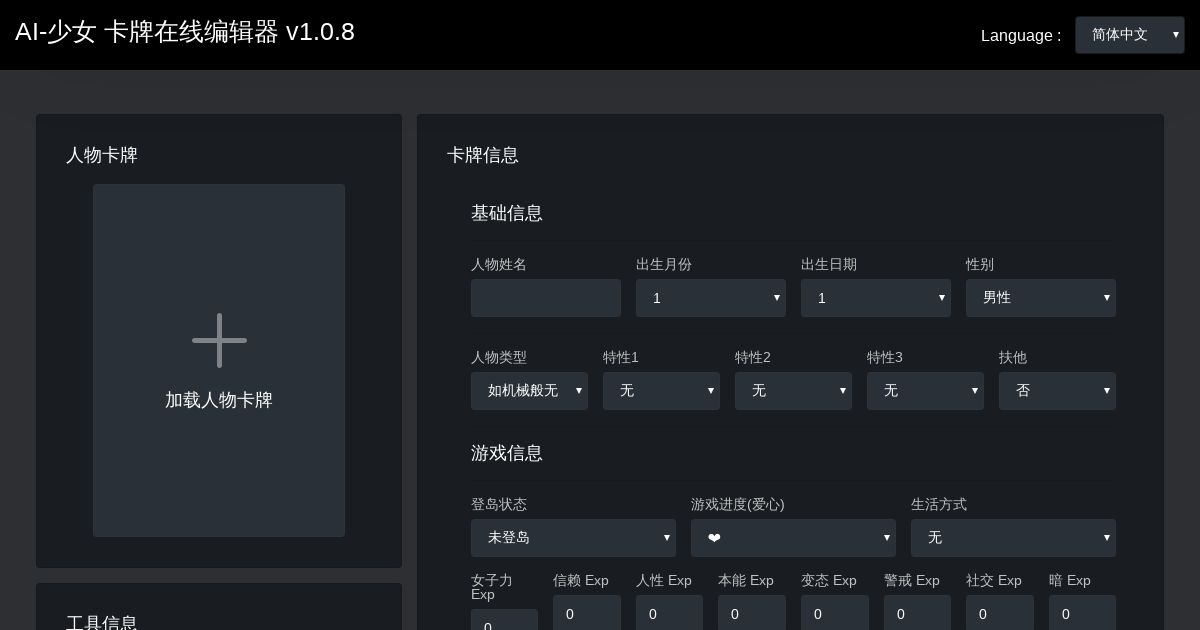Image resolution: width=1200 pixels, height=630 pixels.
Task: Click the 暗 Exp input field
Action: 1082,613
